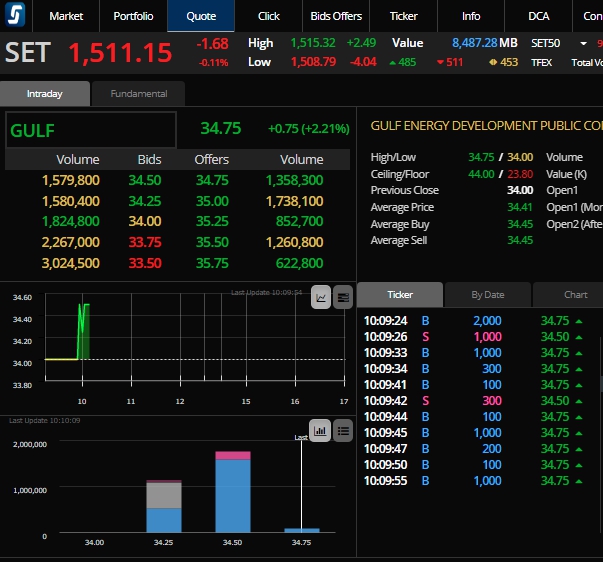Click the decliners count 511
603x562 pixels.
450,62
